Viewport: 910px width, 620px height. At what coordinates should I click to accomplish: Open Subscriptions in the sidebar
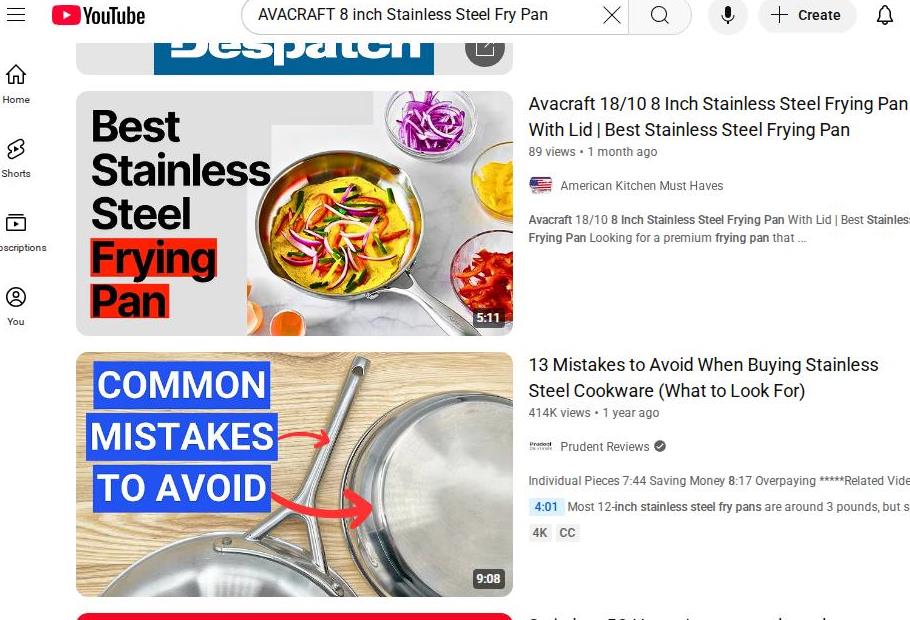point(17,232)
